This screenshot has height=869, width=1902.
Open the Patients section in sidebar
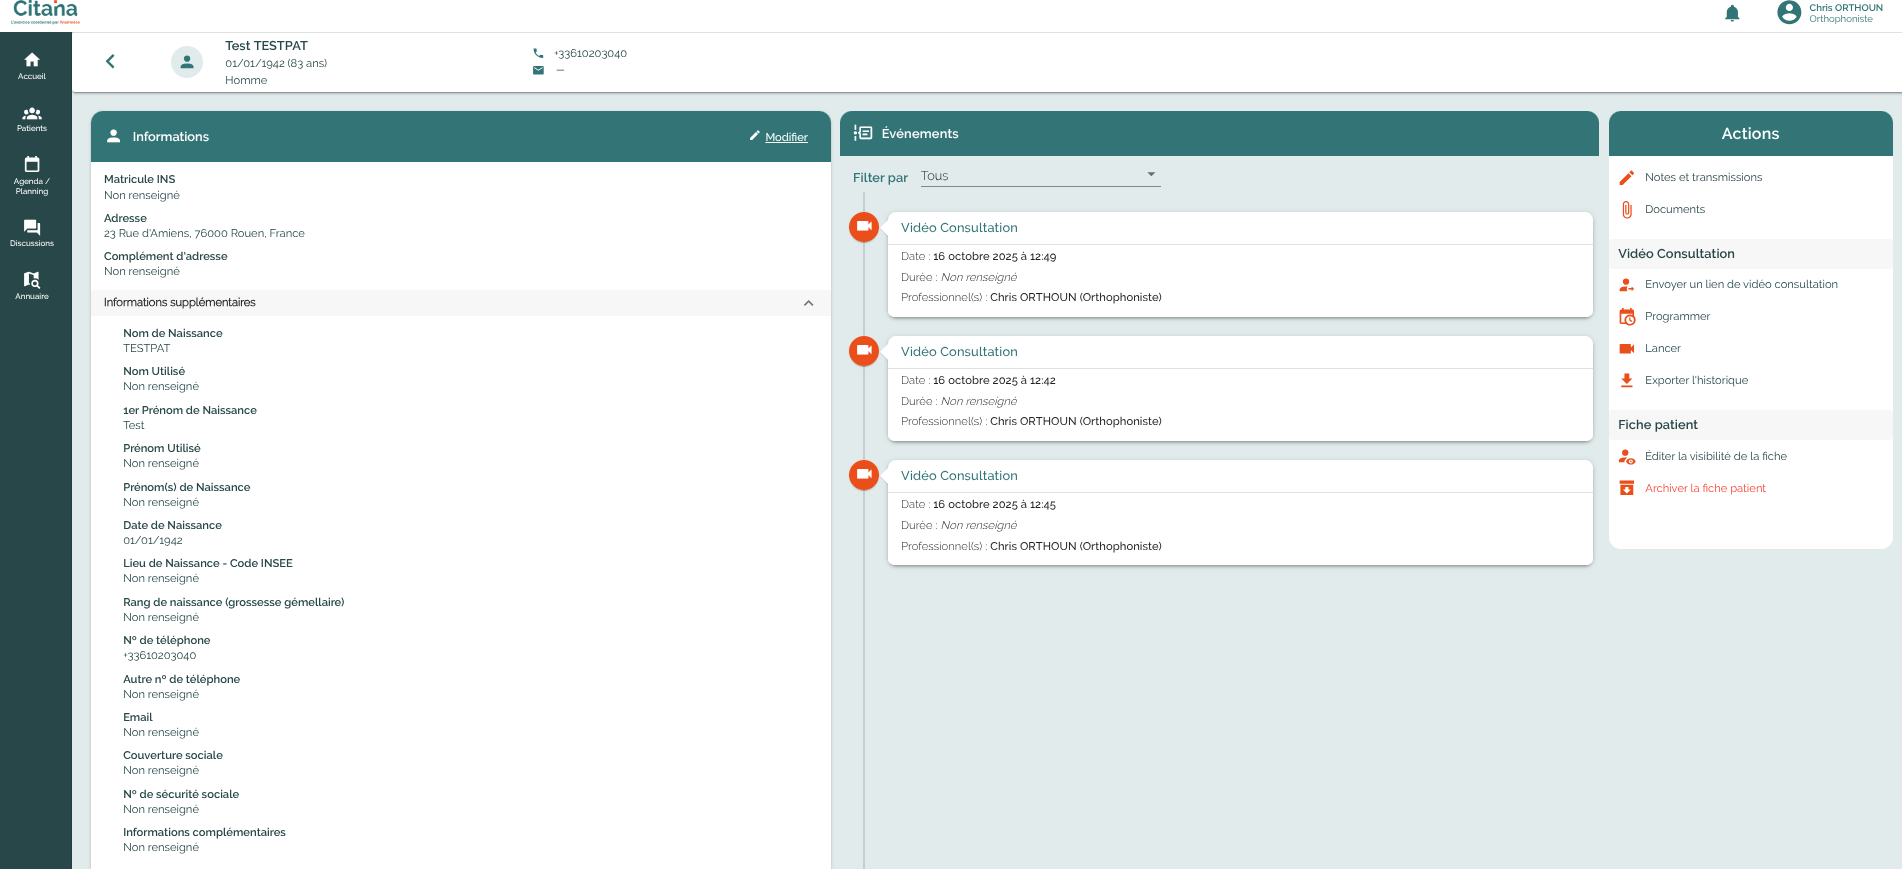coord(32,119)
